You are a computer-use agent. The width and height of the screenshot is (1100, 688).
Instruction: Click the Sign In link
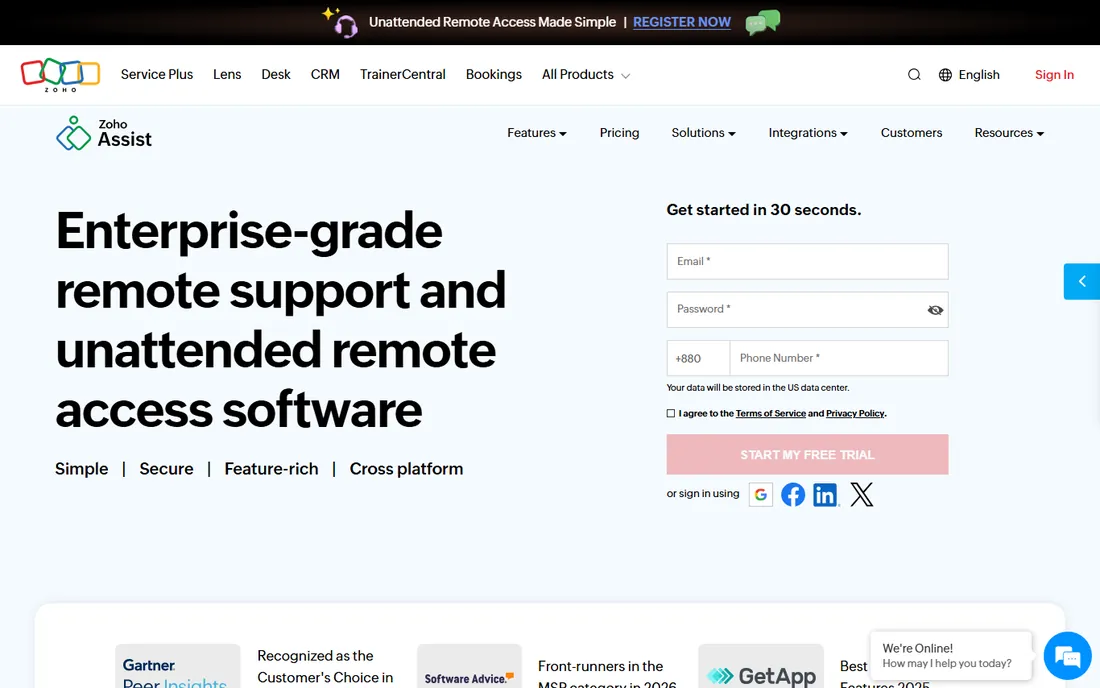tap(1054, 74)
